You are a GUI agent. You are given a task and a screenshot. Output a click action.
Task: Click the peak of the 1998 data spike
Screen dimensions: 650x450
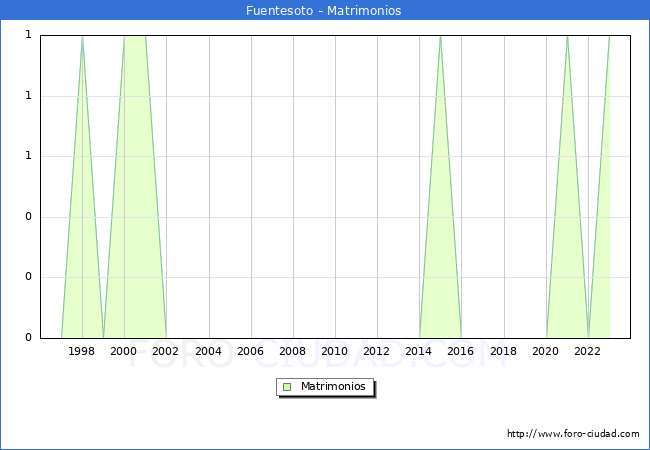pos(82,36)
